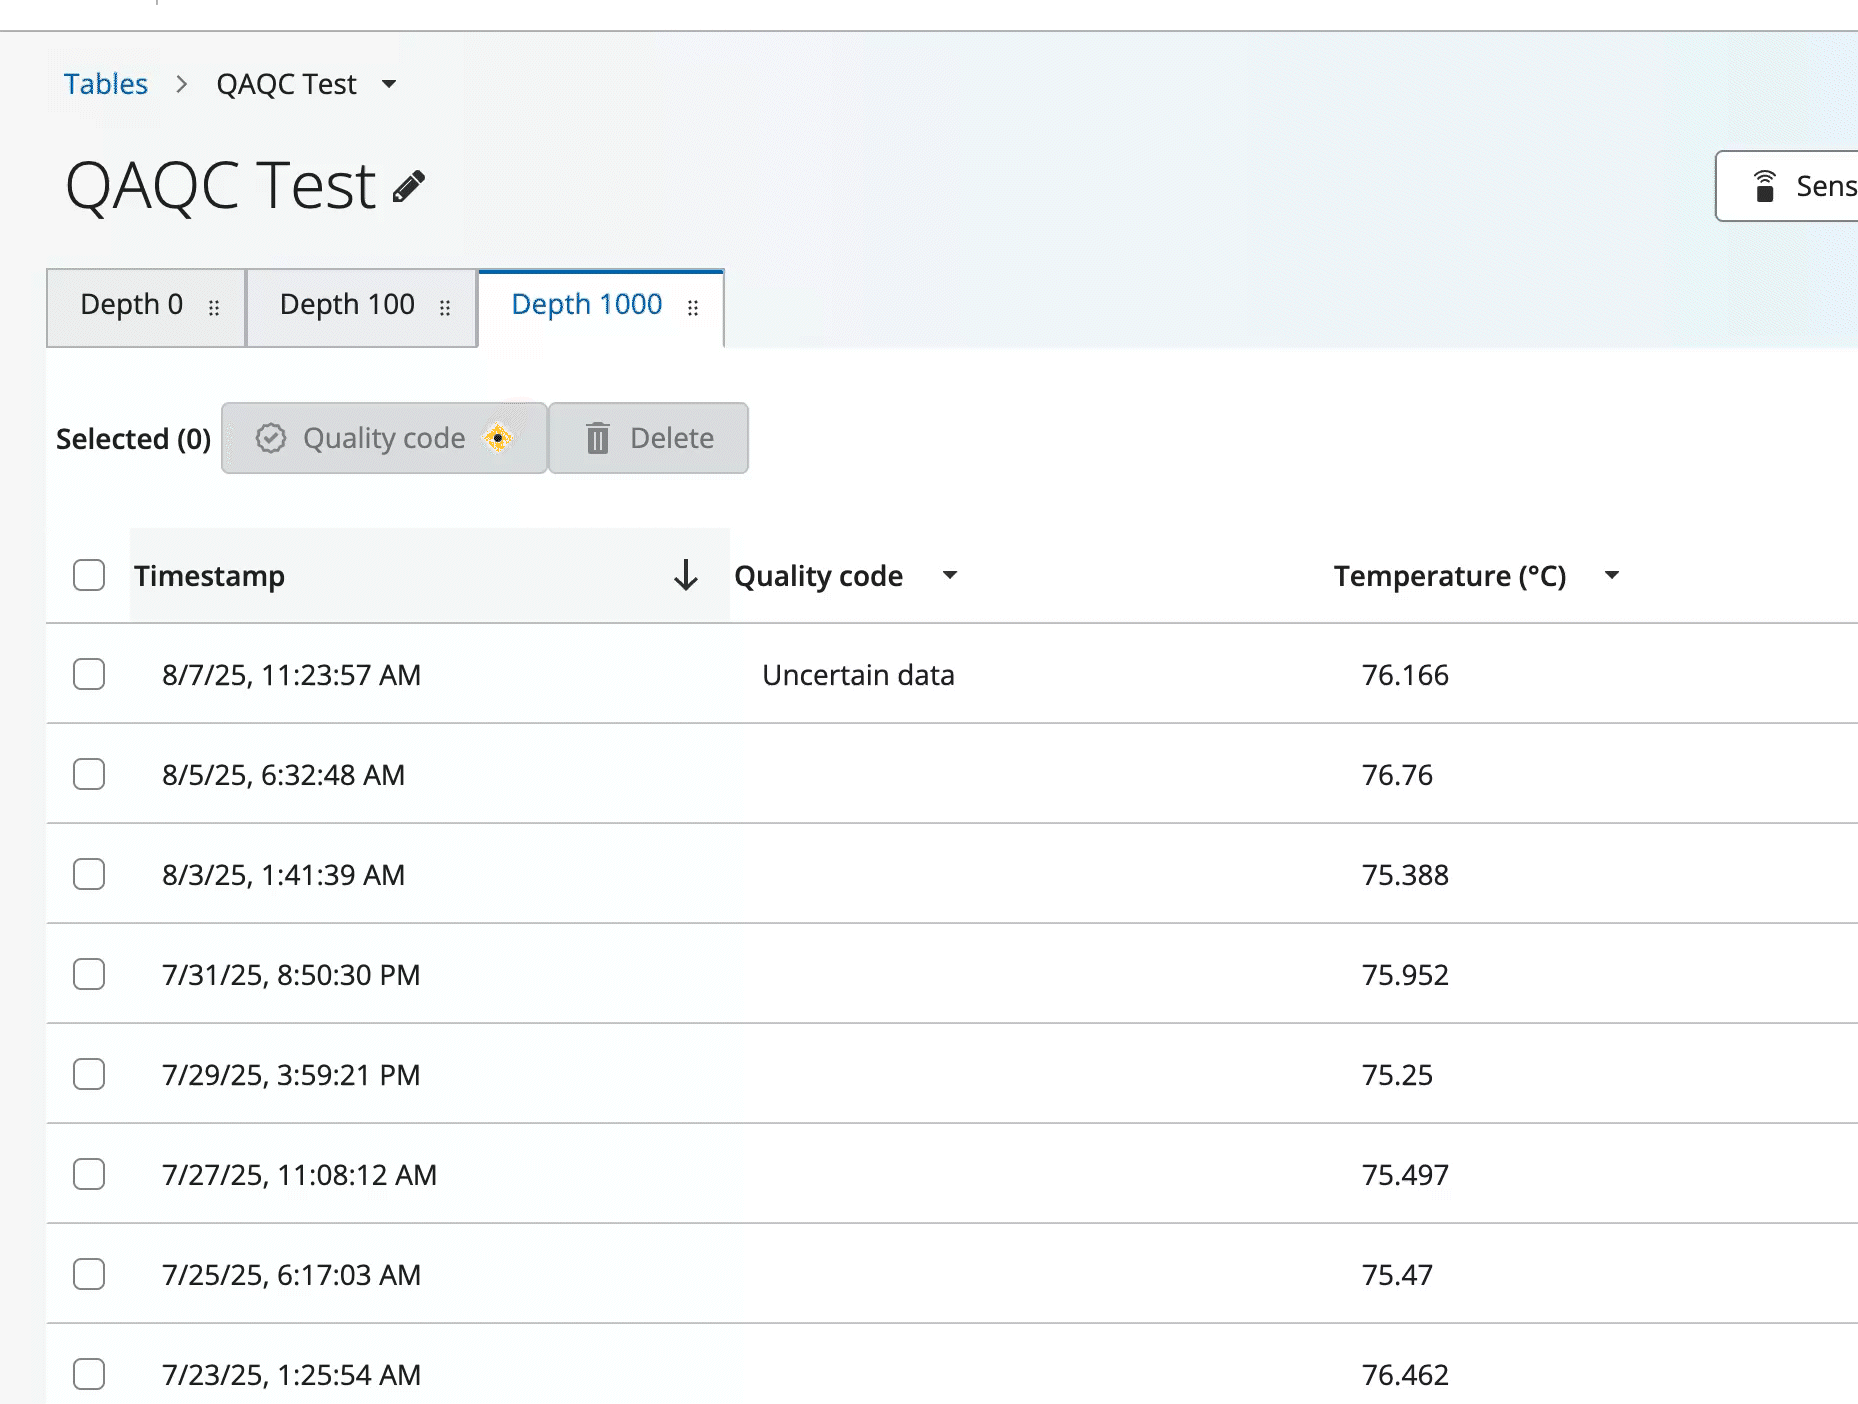Click the drag handle on Depth 1000 tab
This screenshot has width=1858, height=1404.
click(x=693, y=307)
